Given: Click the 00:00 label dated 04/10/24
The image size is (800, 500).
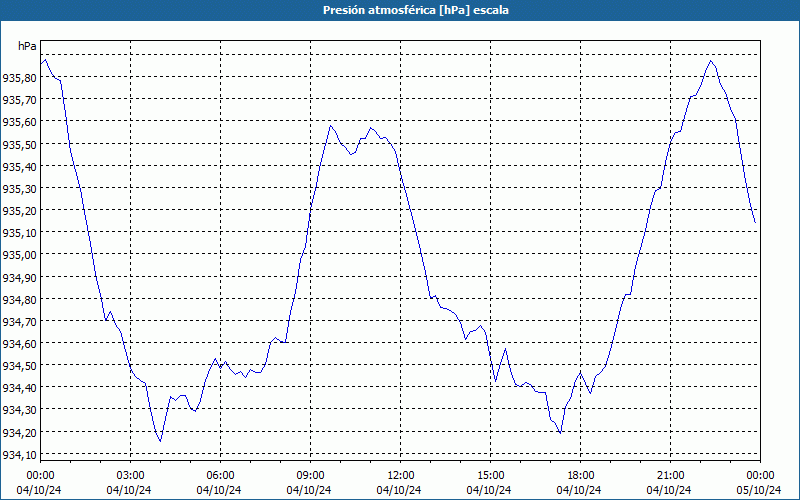Looking at the screenshot, I should [x=40, y=475].
